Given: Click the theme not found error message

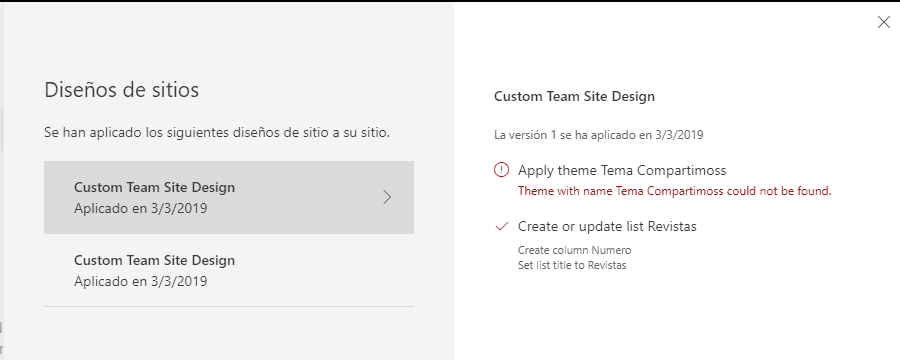Looking at the screenshot, I should [x=674, y=191].
